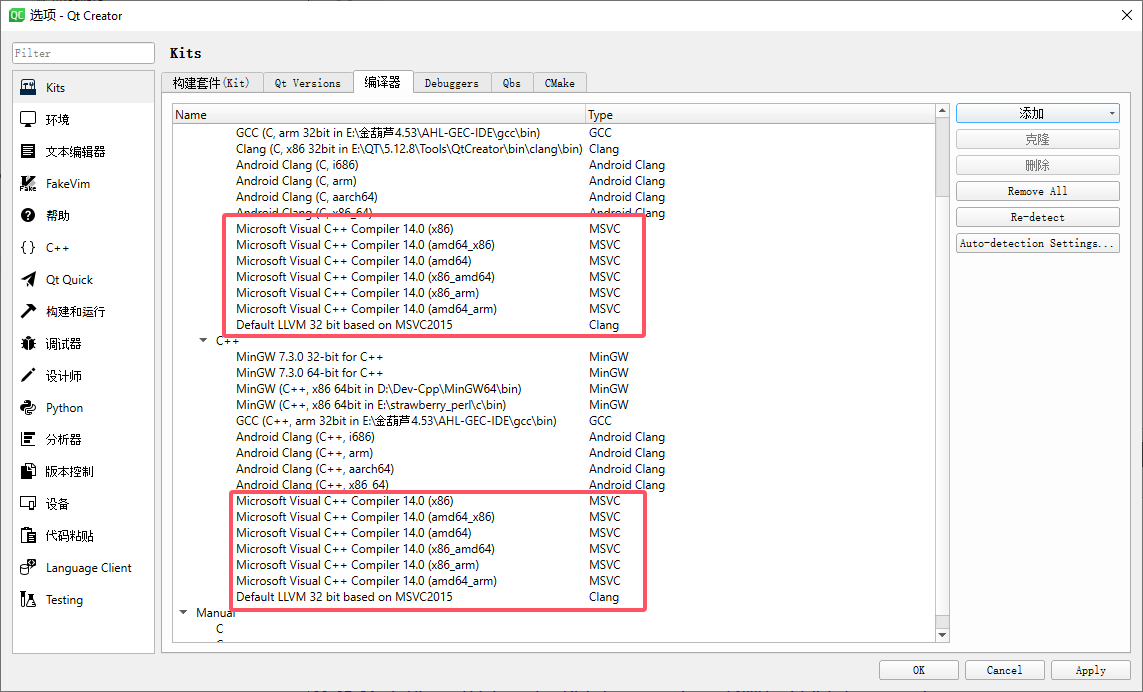Click the FakeVim icon in sidebar
Image resolution: width=1143 pixels, height=692 pixels.
(x=28, y=184)
